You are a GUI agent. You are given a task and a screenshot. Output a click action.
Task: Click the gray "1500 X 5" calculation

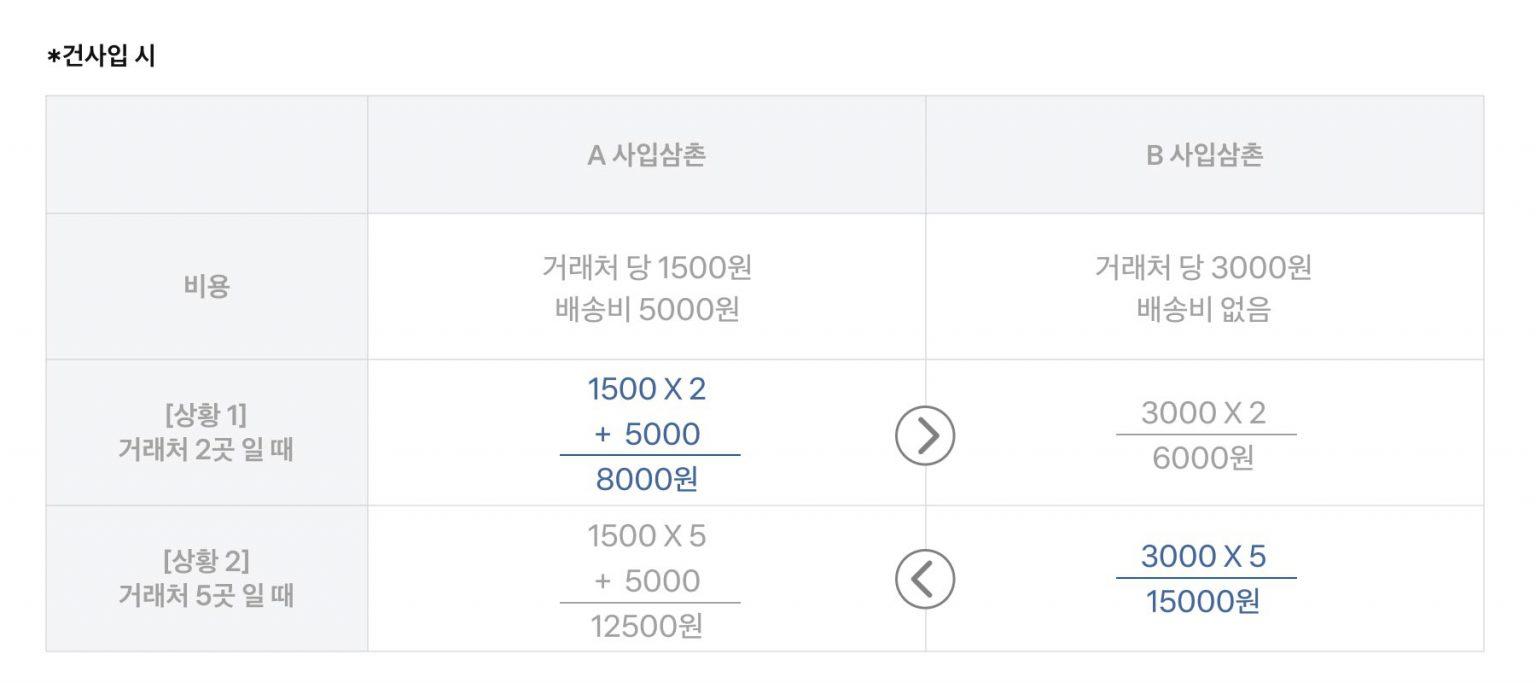point(646,536)
